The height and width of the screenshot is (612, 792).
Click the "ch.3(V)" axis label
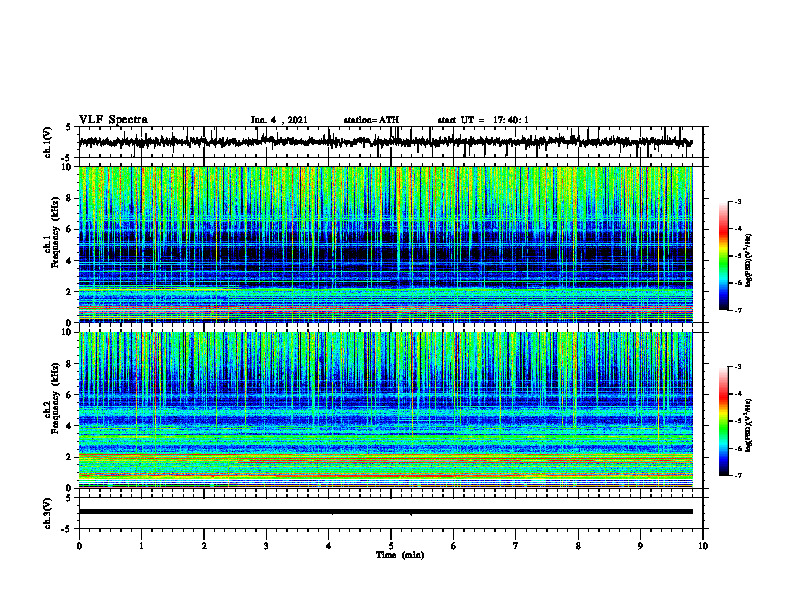(x=48, y=513)
